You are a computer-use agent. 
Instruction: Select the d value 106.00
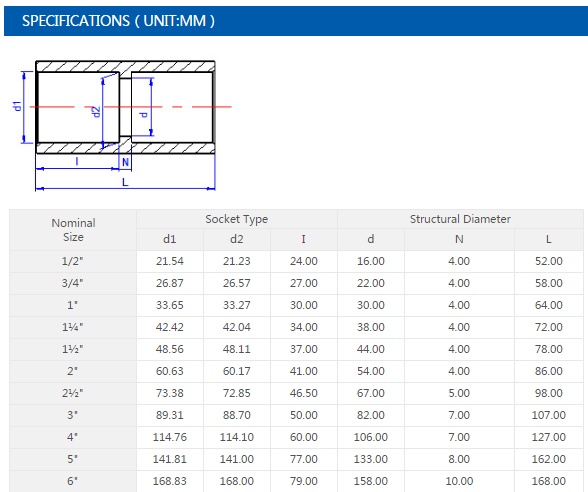click(x=371, y=437)
